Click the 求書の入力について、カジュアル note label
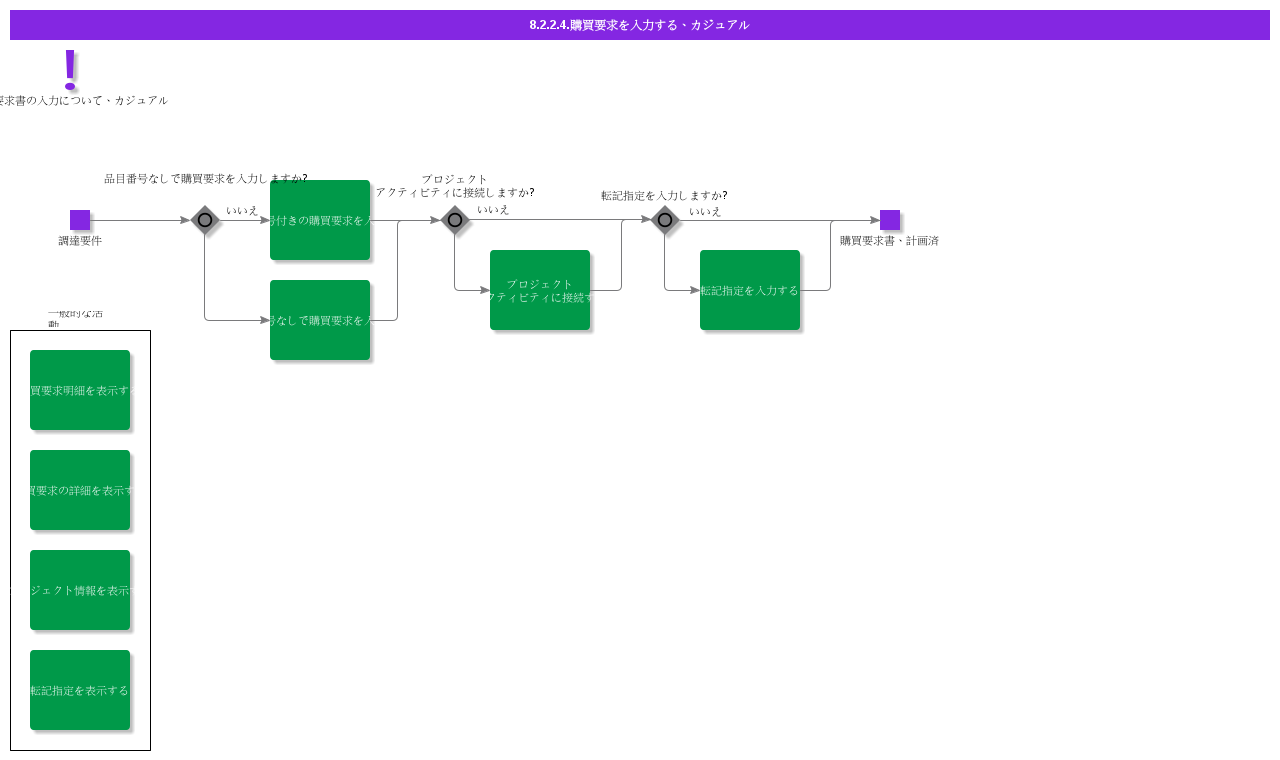The height and width of the screenshot is (760, 1280). tap(84, 100)
